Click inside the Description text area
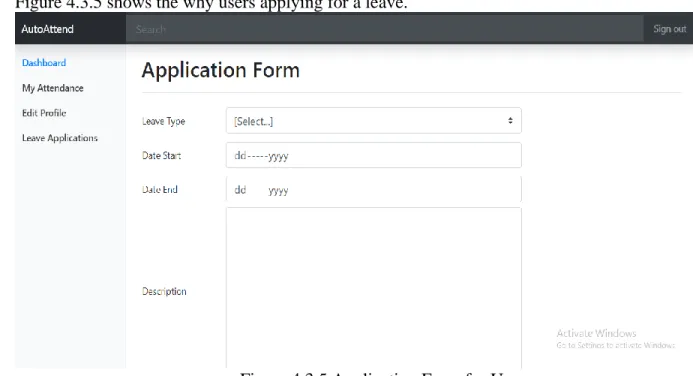The height and width of the screenshot is (376, 693). [x=373, y=288]
